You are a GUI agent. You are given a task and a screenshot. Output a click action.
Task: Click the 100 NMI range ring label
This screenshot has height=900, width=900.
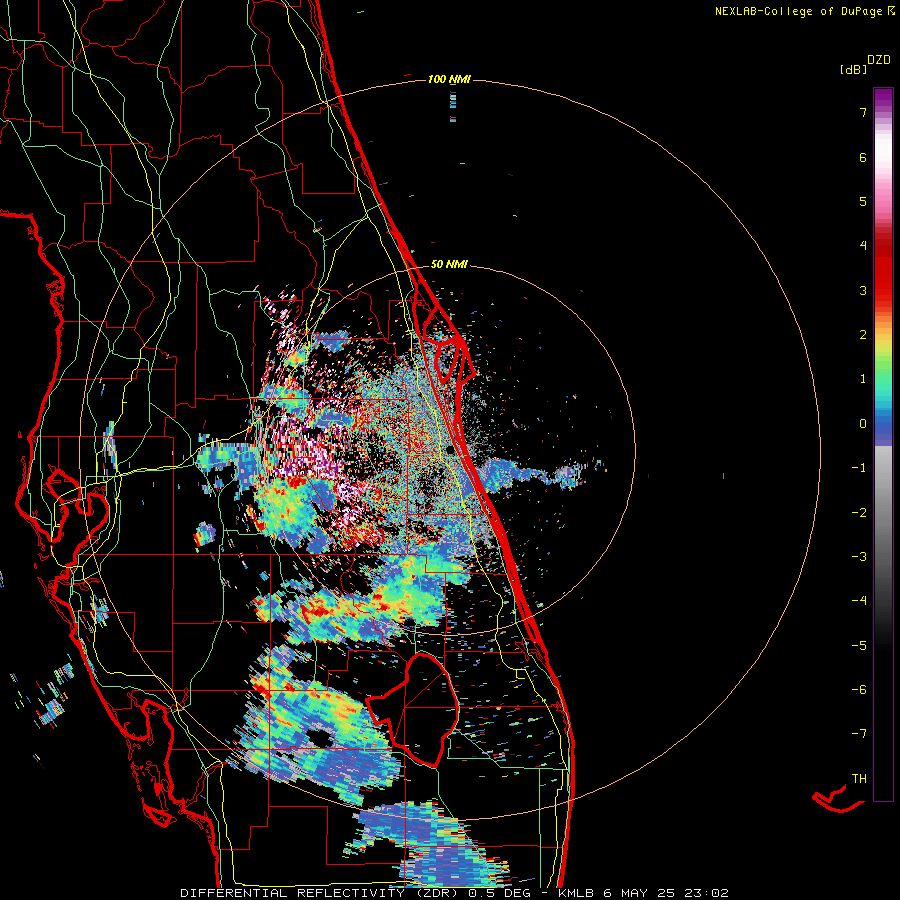[449, 79]
